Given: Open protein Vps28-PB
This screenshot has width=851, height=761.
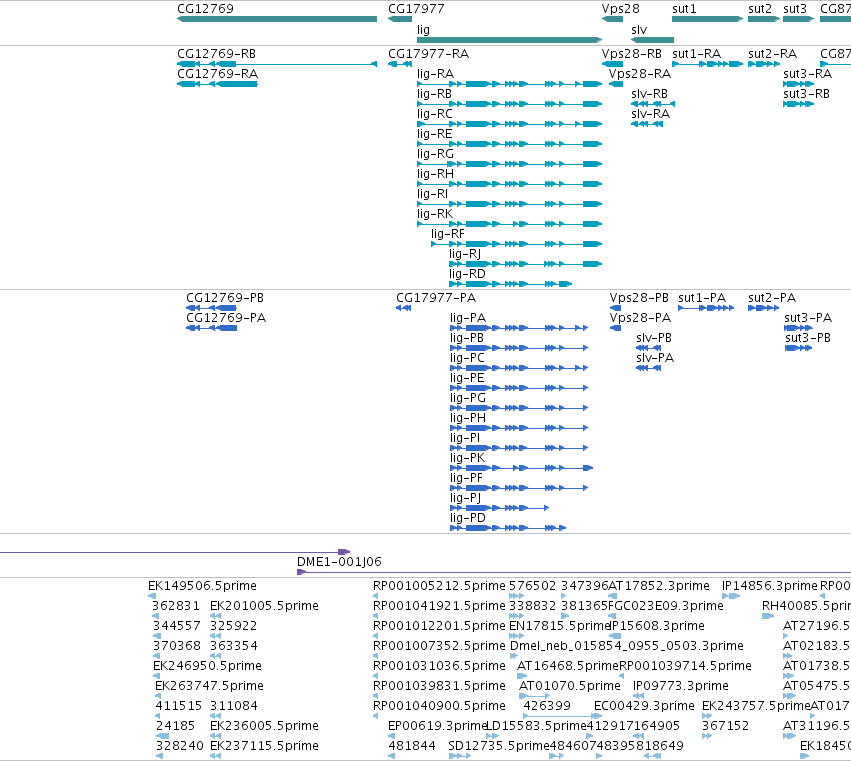Looking at the screenshot, I should (615, 308).
